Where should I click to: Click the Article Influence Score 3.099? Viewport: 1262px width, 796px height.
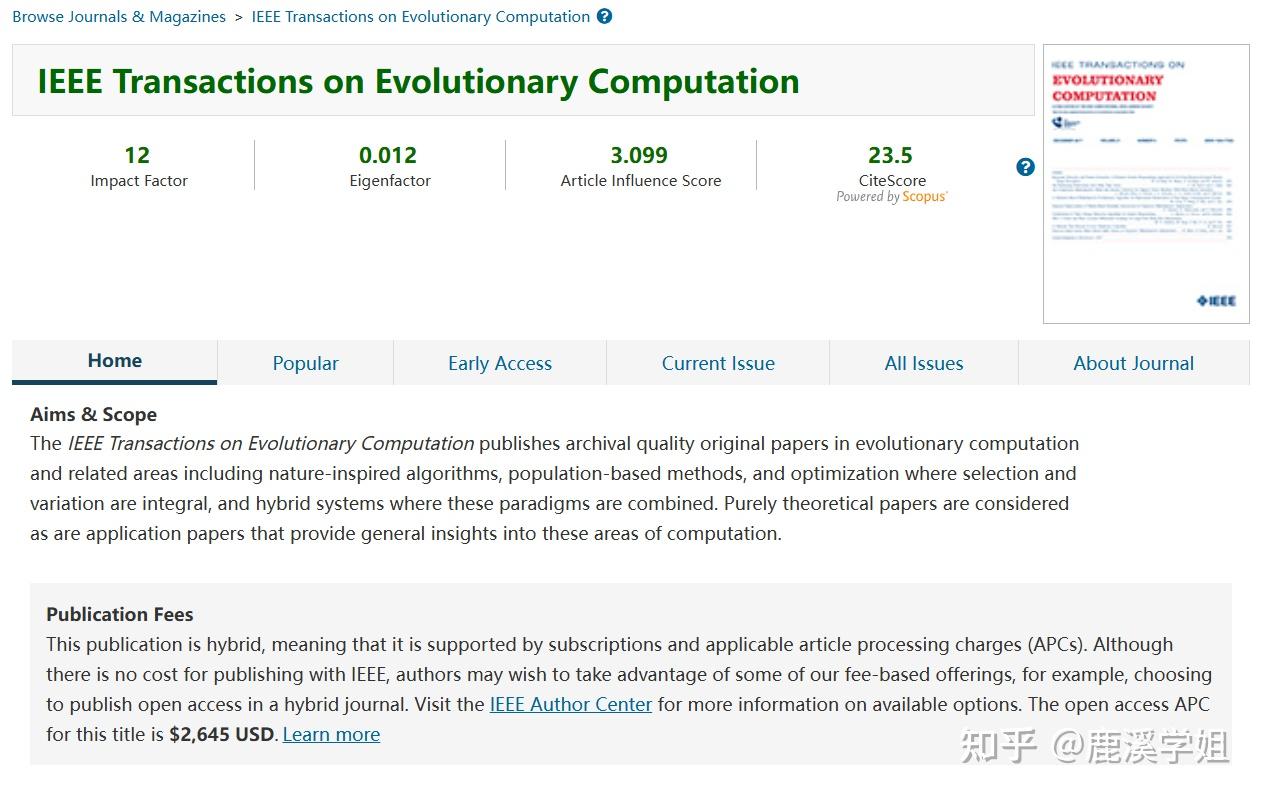(x=639, y=155)
